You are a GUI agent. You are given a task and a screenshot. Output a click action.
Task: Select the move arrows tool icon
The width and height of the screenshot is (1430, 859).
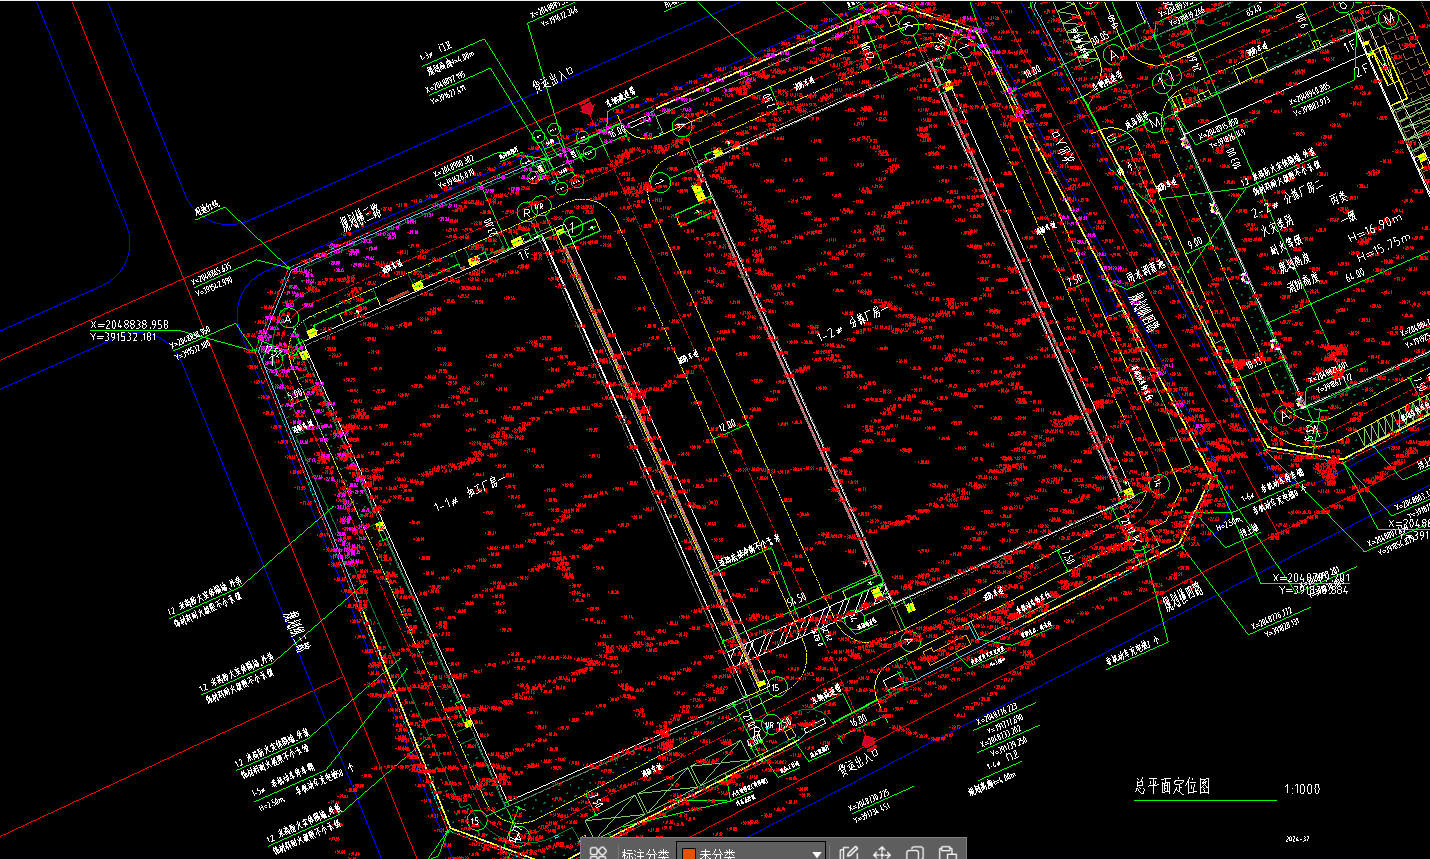click(x=882, y=853)
